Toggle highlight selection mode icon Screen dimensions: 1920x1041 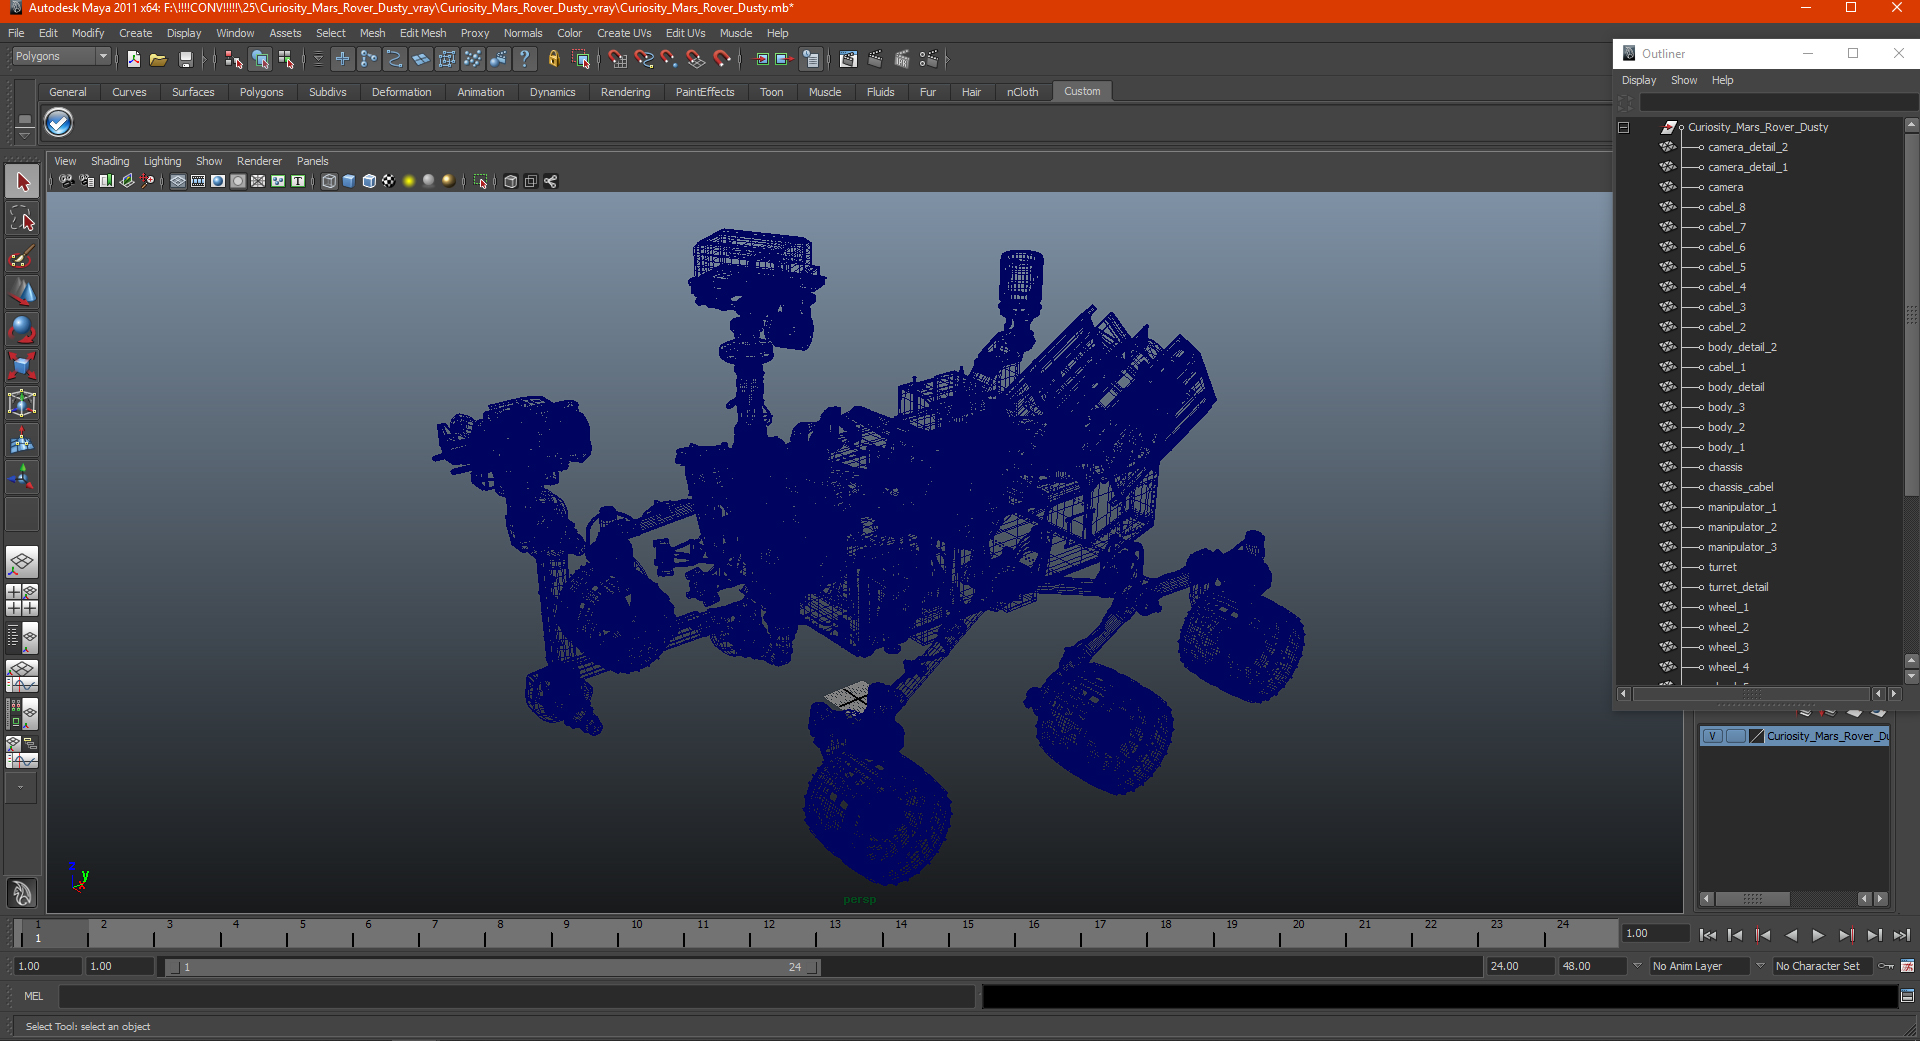point(581,59)
